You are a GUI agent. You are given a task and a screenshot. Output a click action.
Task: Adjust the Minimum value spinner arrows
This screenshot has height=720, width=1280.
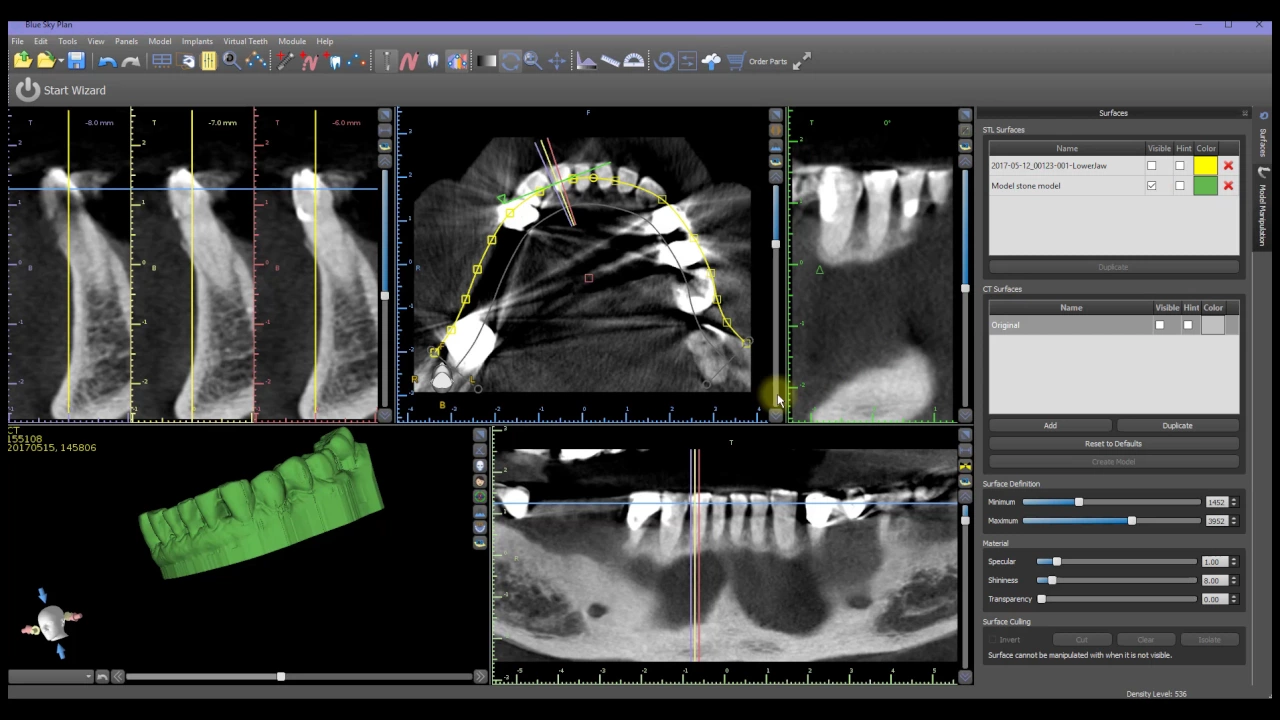[x=1234, y=502]
